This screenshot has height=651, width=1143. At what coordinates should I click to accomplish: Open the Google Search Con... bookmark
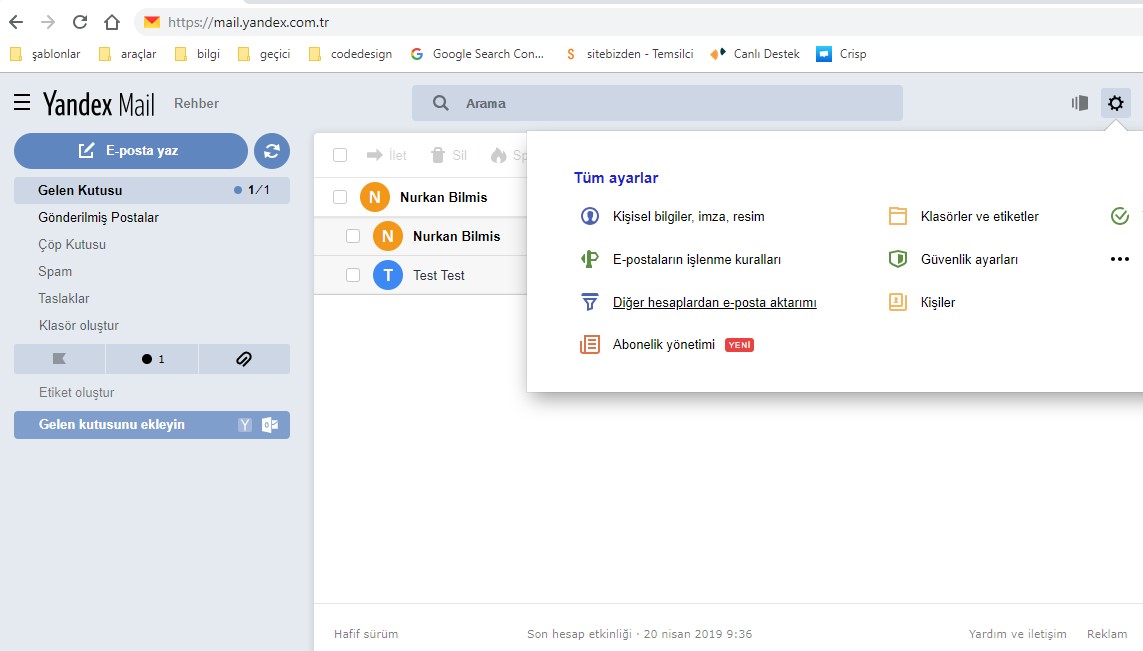coord(477,54)
